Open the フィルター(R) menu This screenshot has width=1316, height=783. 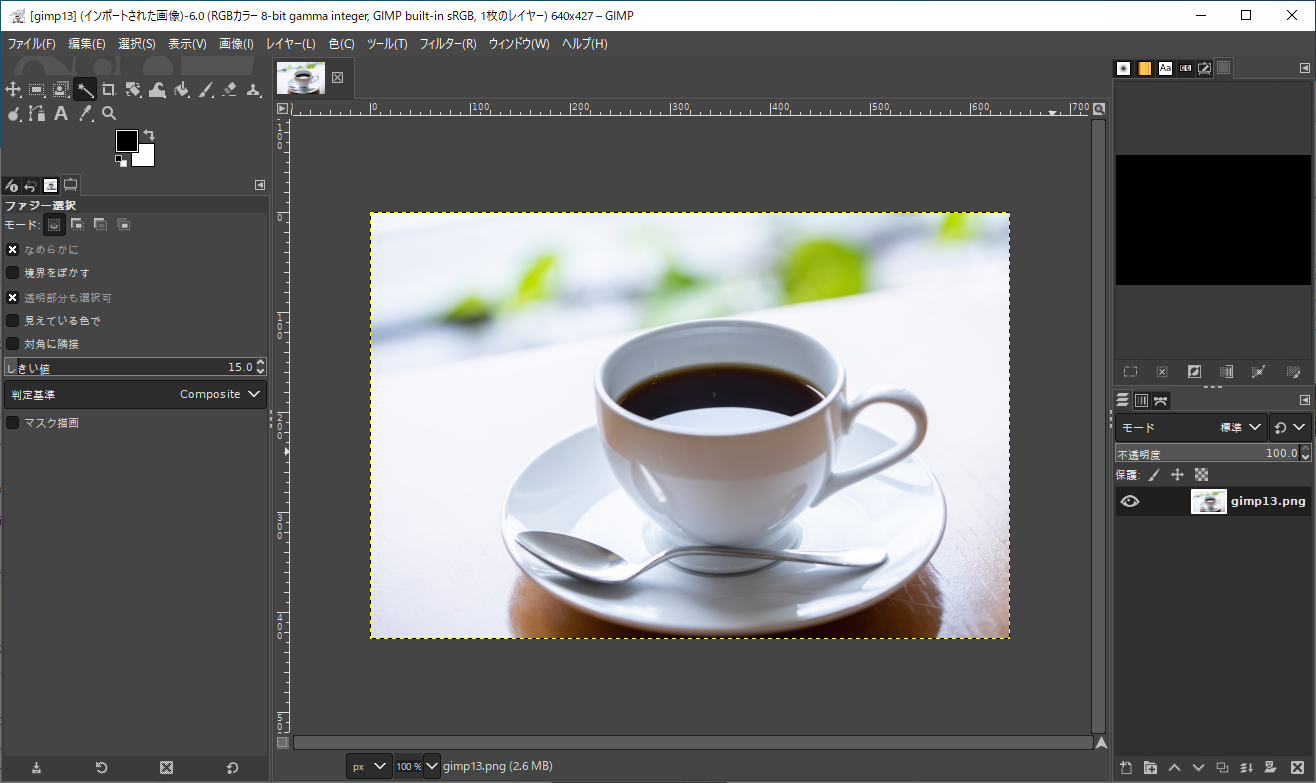(447, 44)
